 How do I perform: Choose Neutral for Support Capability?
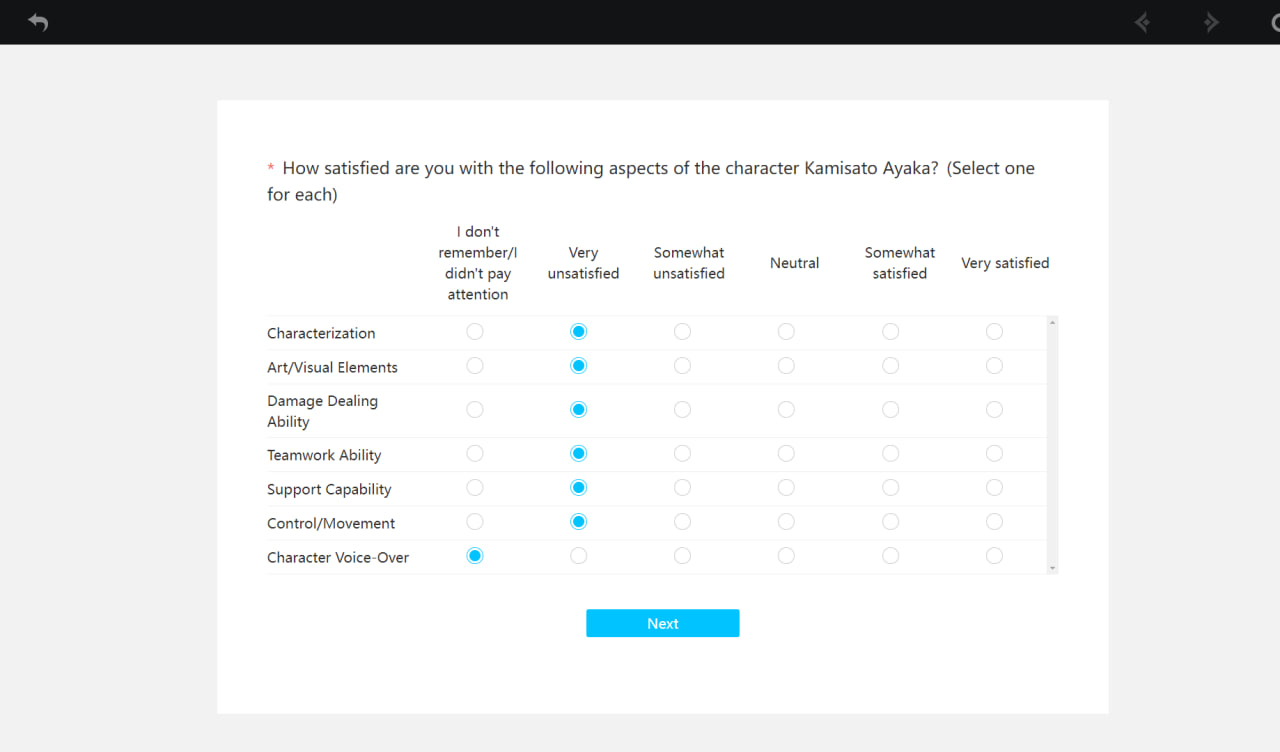point(786,488)
